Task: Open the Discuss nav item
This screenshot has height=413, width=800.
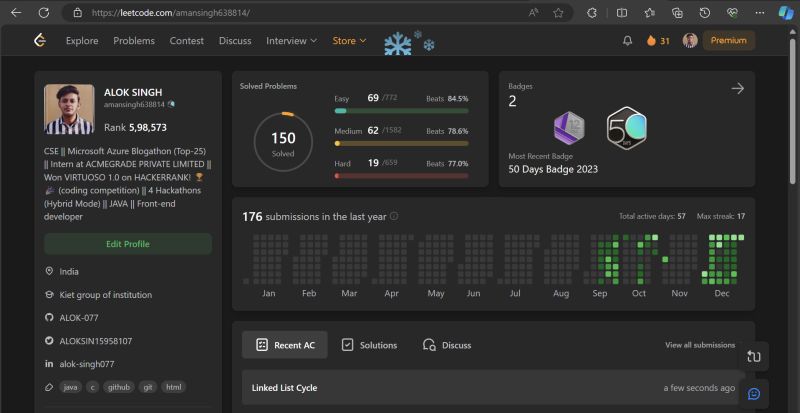Action: tap(235, 41)
